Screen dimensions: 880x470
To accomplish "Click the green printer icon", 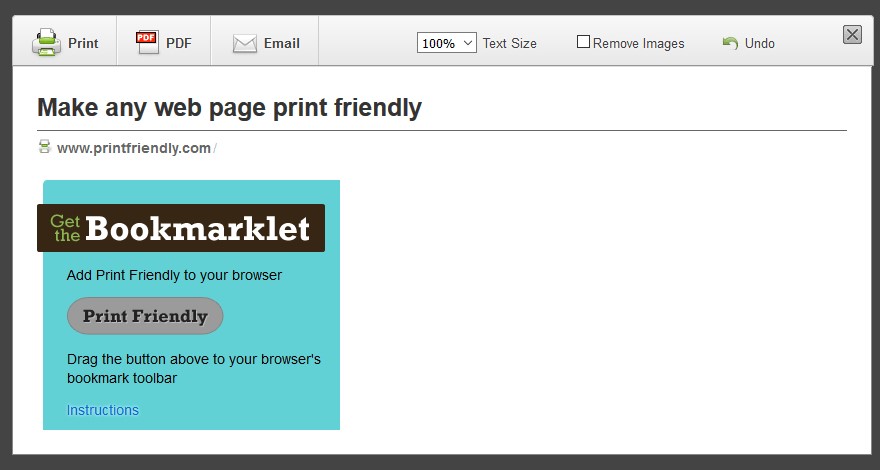I will point(46,42).
